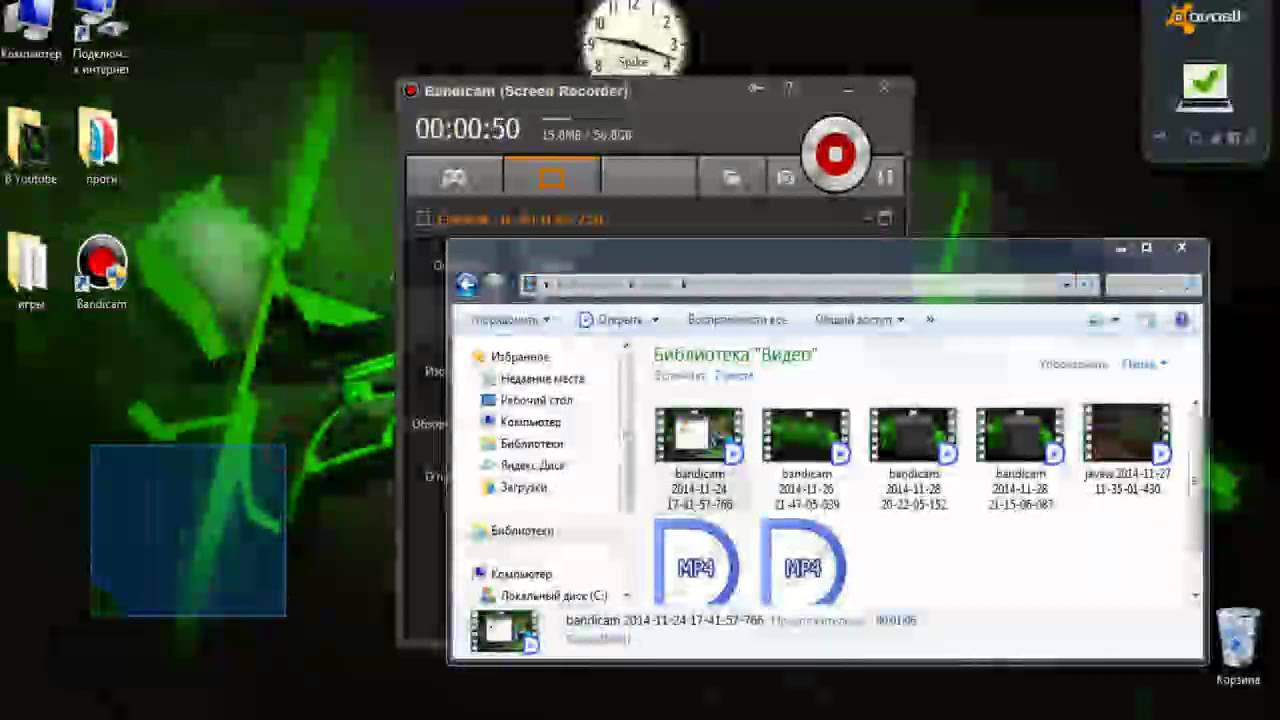
Task: Open the Подключение к интернету desktop icon
Action: [x=101, y=38]
